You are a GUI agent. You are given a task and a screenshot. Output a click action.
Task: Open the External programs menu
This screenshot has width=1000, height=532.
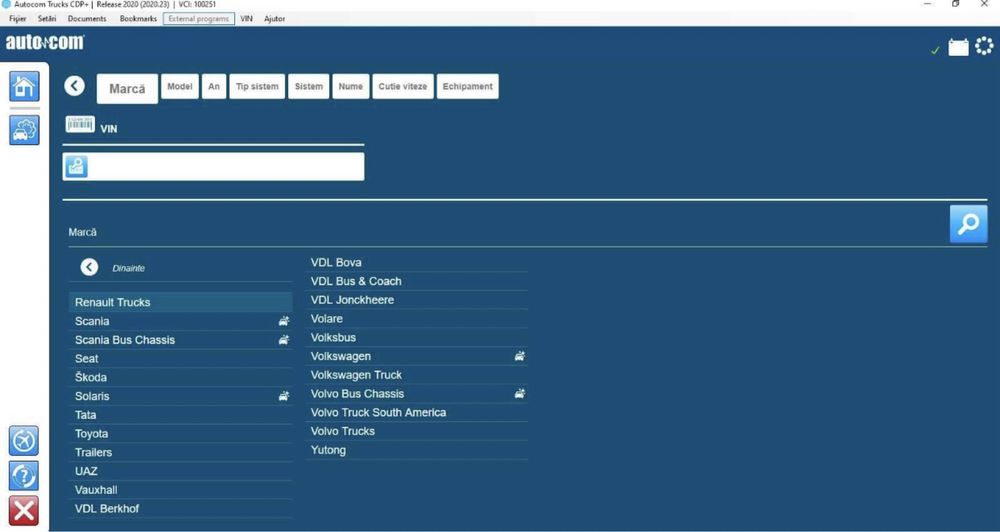tap(198, 18)
